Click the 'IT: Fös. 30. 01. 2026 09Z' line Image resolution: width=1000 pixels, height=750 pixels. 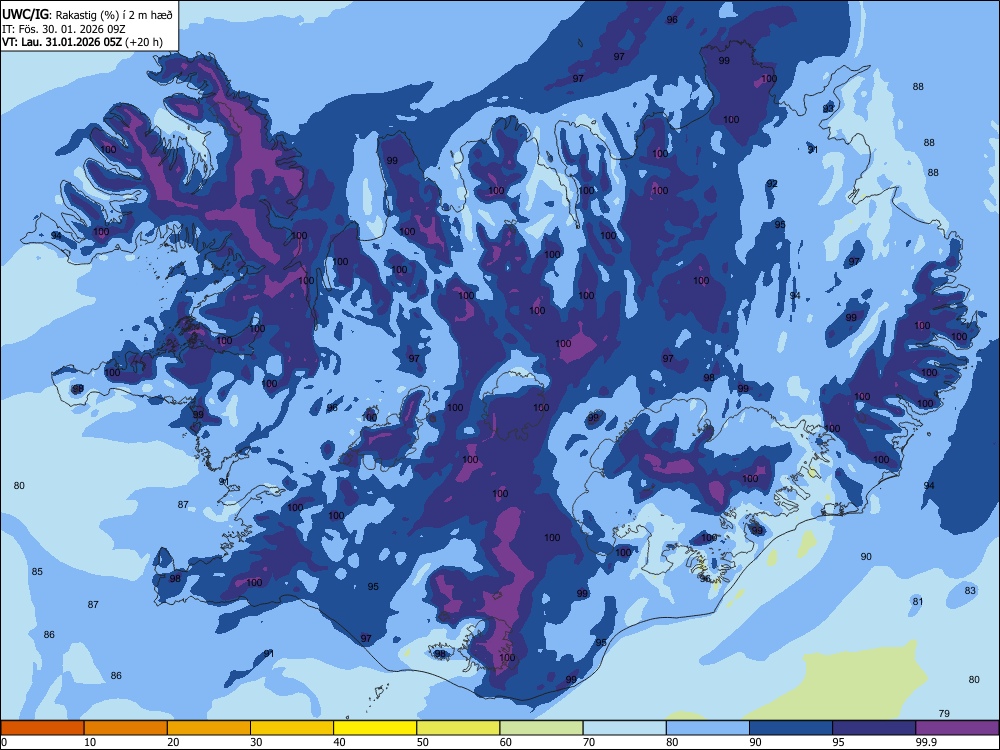pos(64,29)
